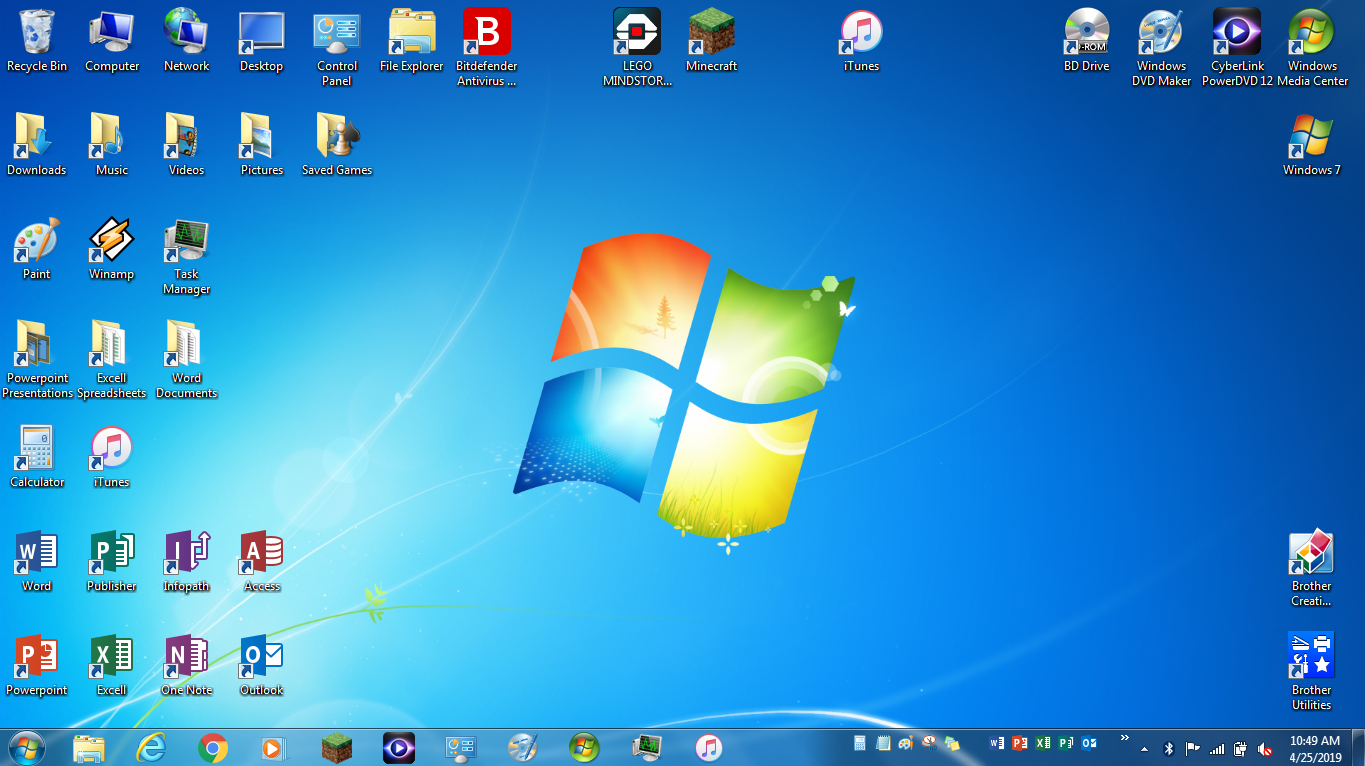Screen dimensions: 1365x766
Task: Click the Internet Explorer taskbar icon
Action: tap(151, 747)
